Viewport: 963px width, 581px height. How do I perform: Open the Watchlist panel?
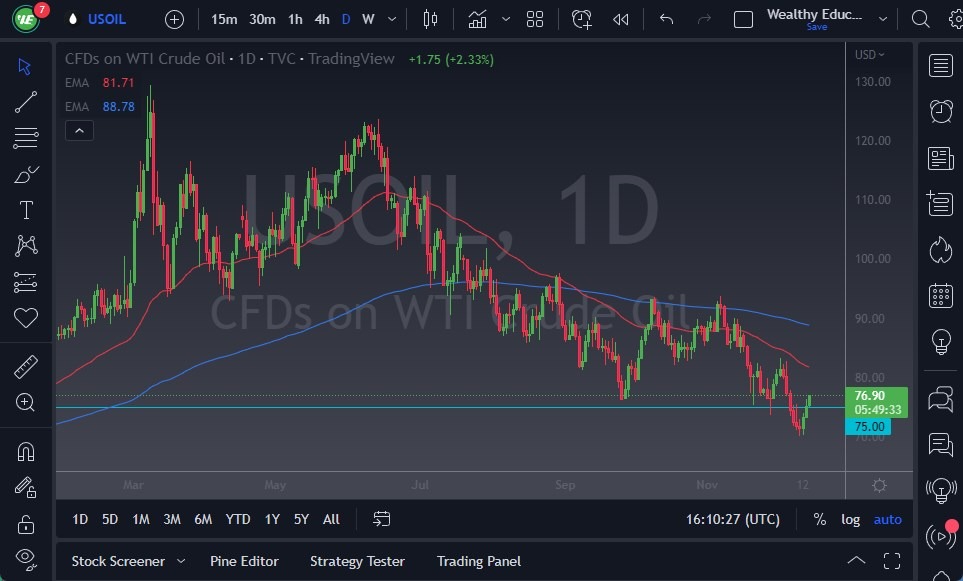coord(940,65)
